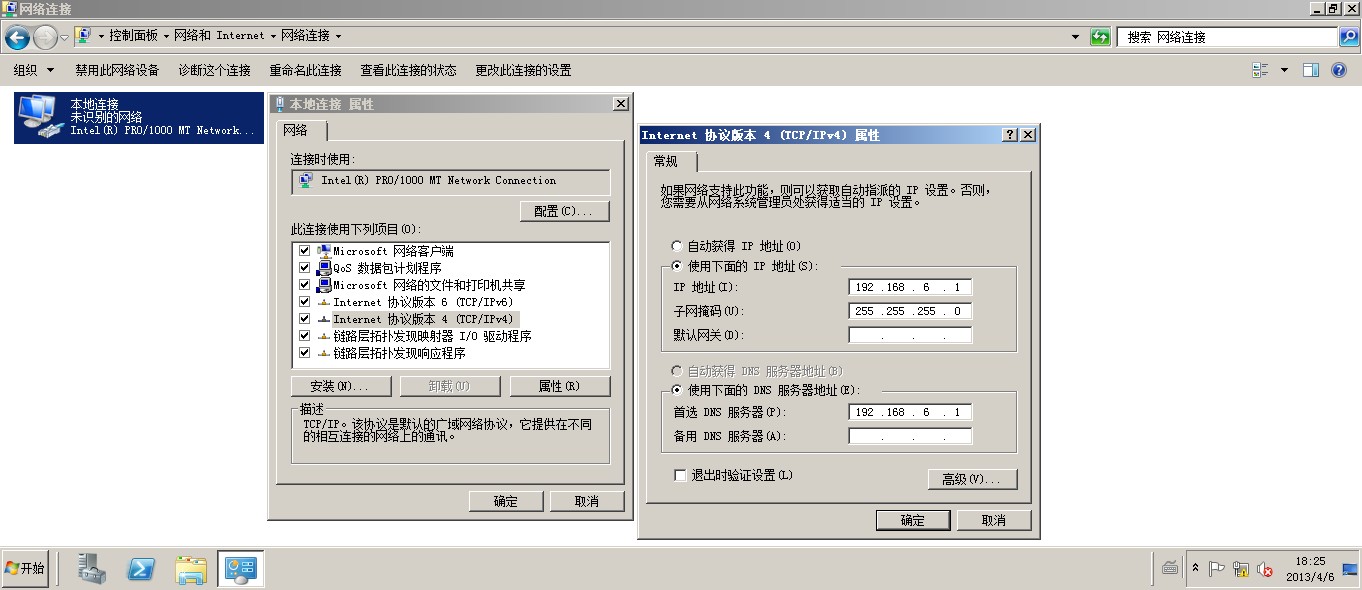This screenshot has height=590, width=1362.
Task: Click show desktop icon at tray end
Action: point(1351,569)
